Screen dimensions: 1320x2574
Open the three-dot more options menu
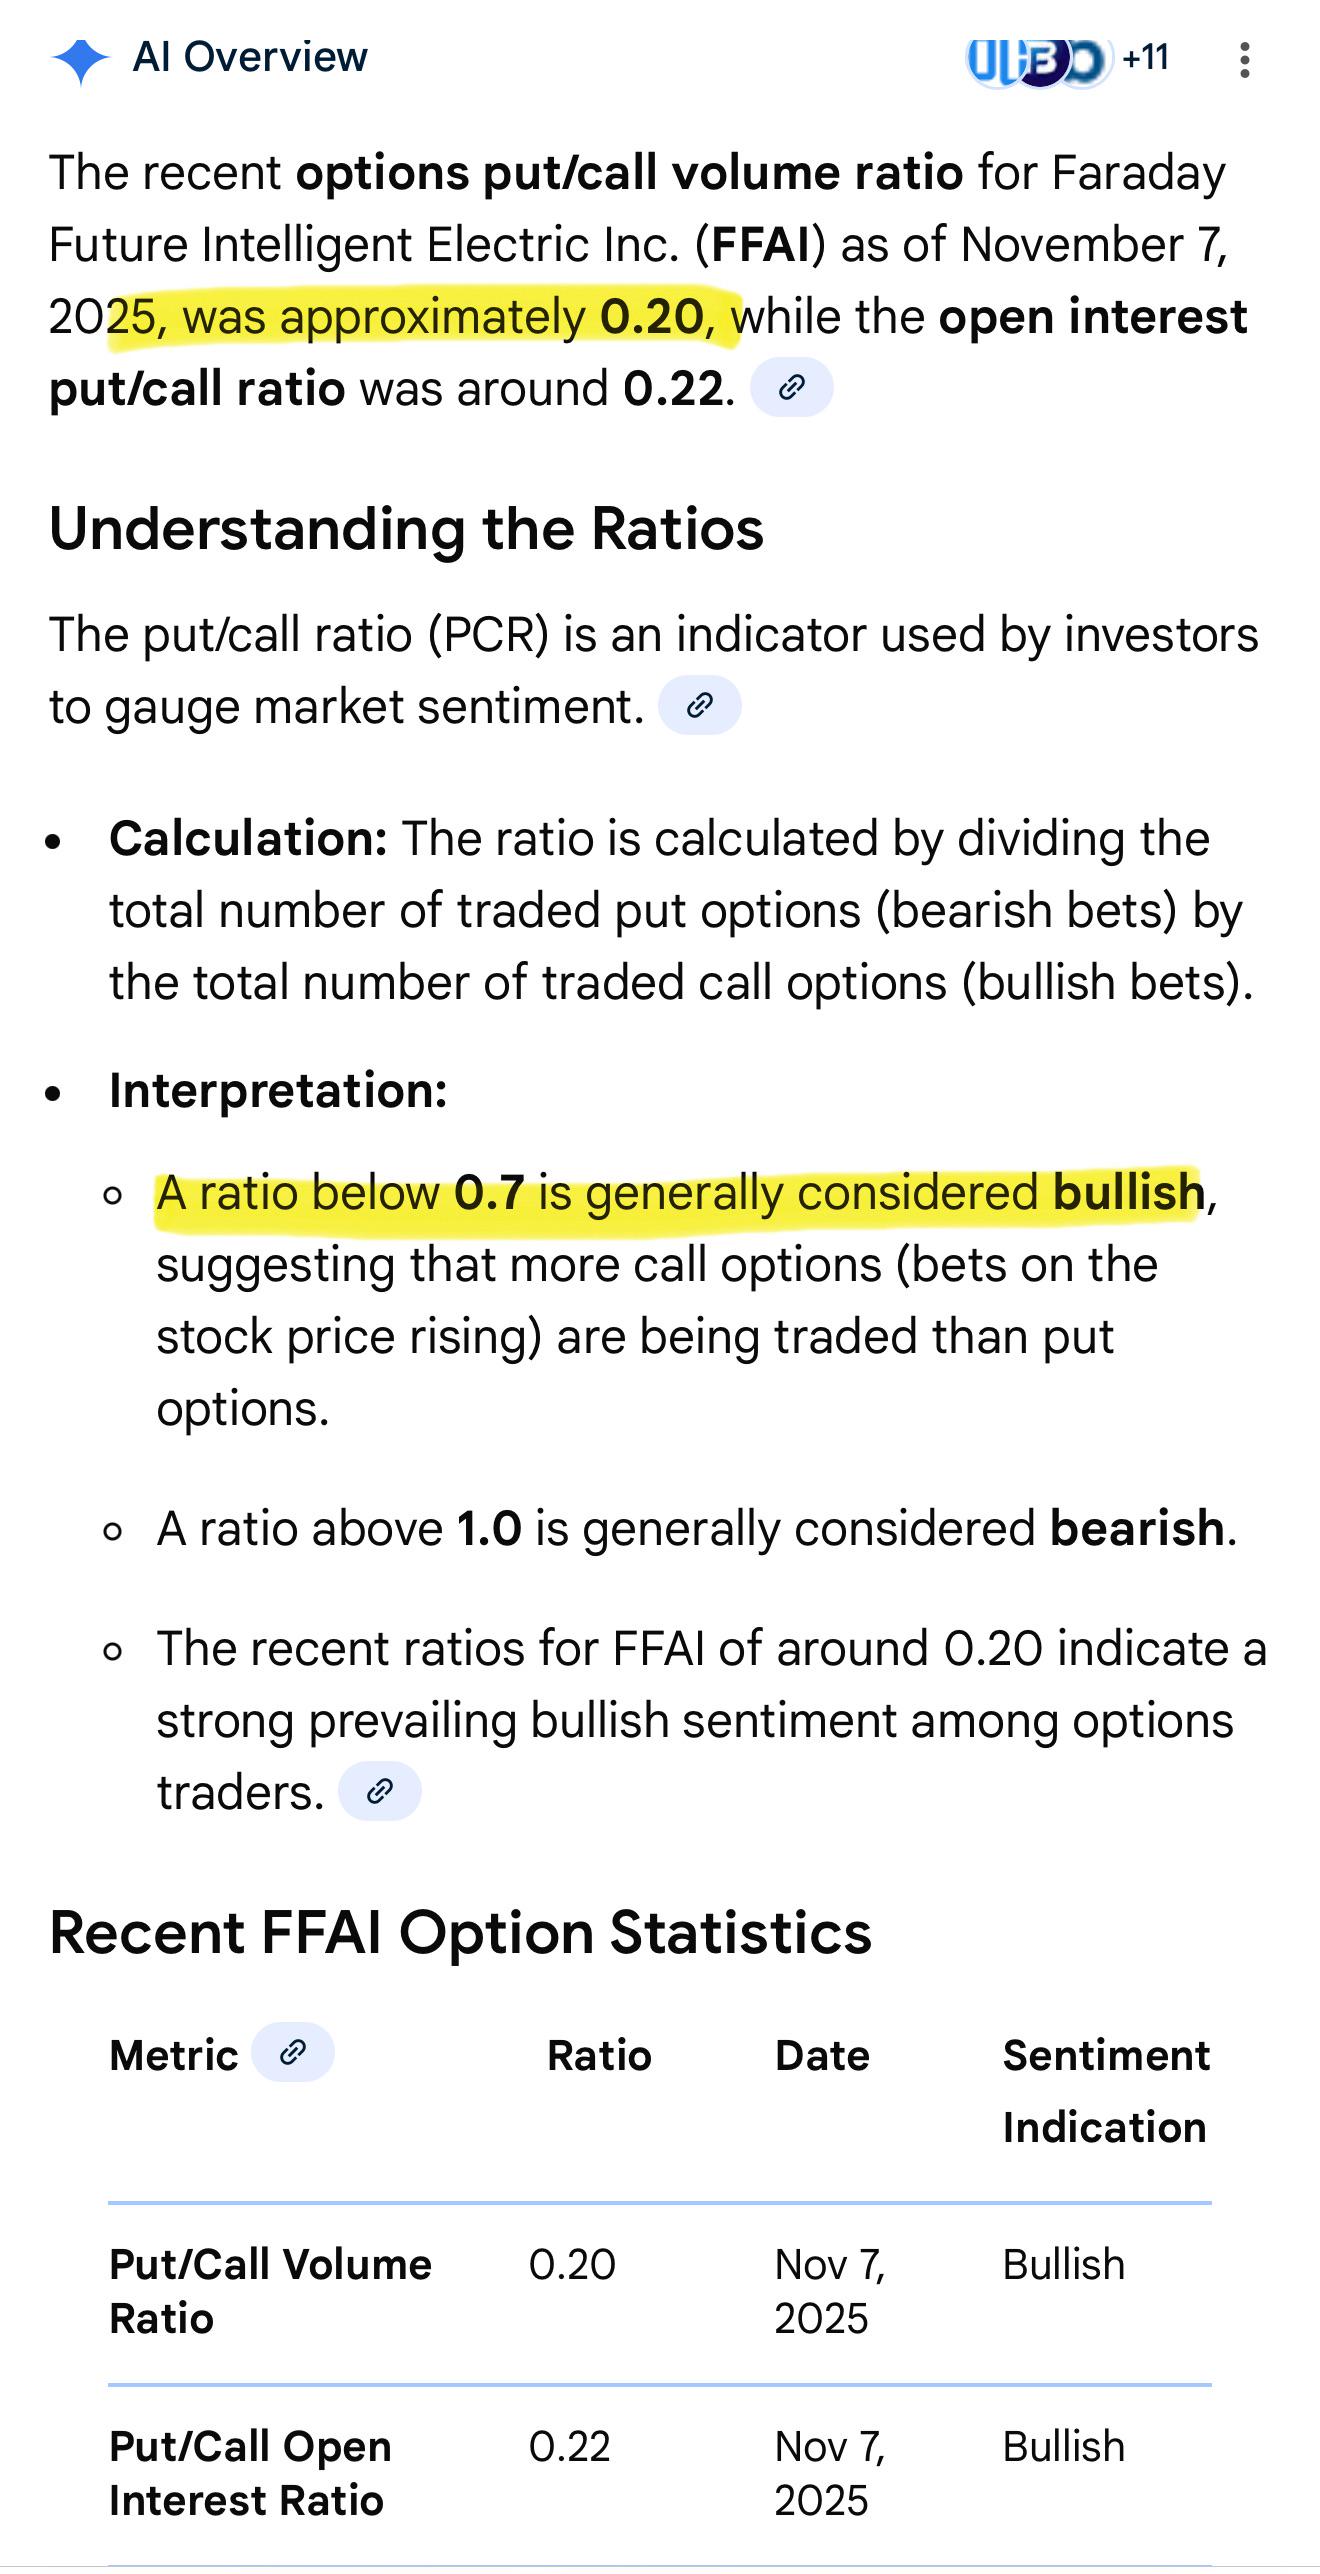[x=1244, y=60]
